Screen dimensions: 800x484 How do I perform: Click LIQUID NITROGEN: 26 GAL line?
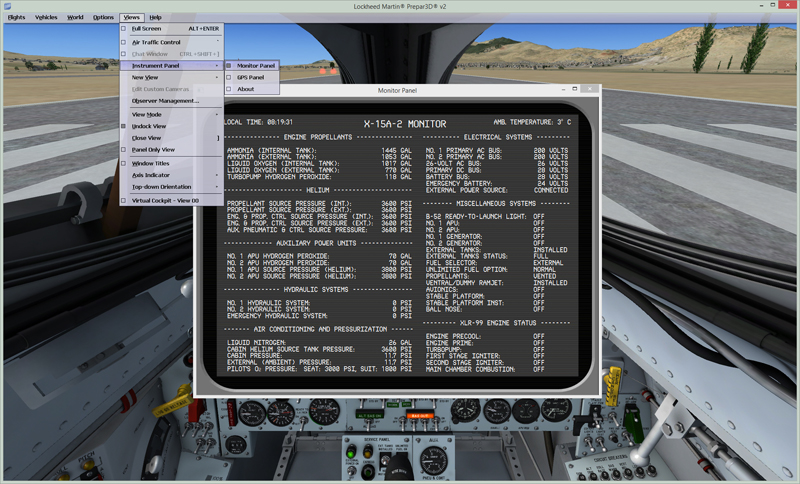coord(319,343)
